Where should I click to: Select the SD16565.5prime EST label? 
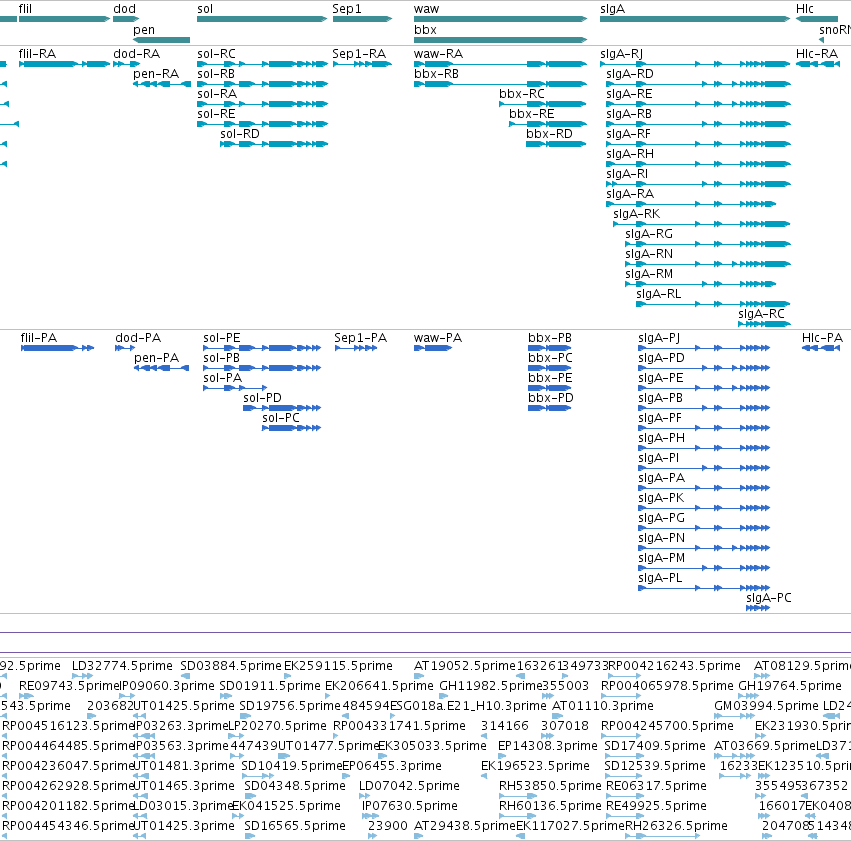click(295, 826)
